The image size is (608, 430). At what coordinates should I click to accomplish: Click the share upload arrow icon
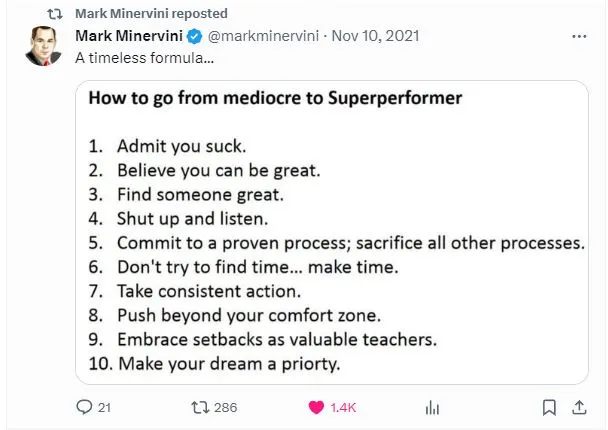578,407
